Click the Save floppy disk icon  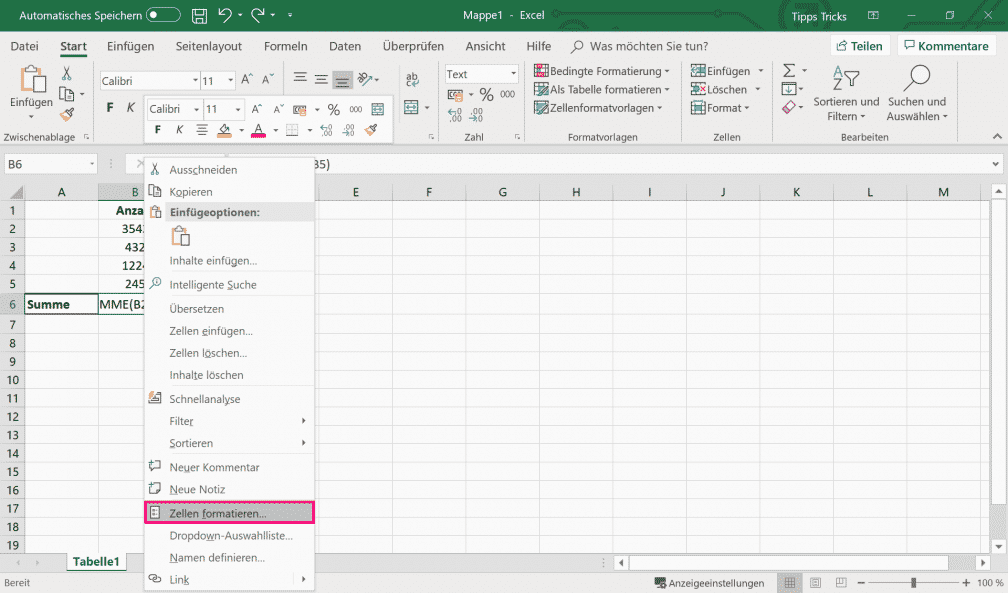pos(199,15)
